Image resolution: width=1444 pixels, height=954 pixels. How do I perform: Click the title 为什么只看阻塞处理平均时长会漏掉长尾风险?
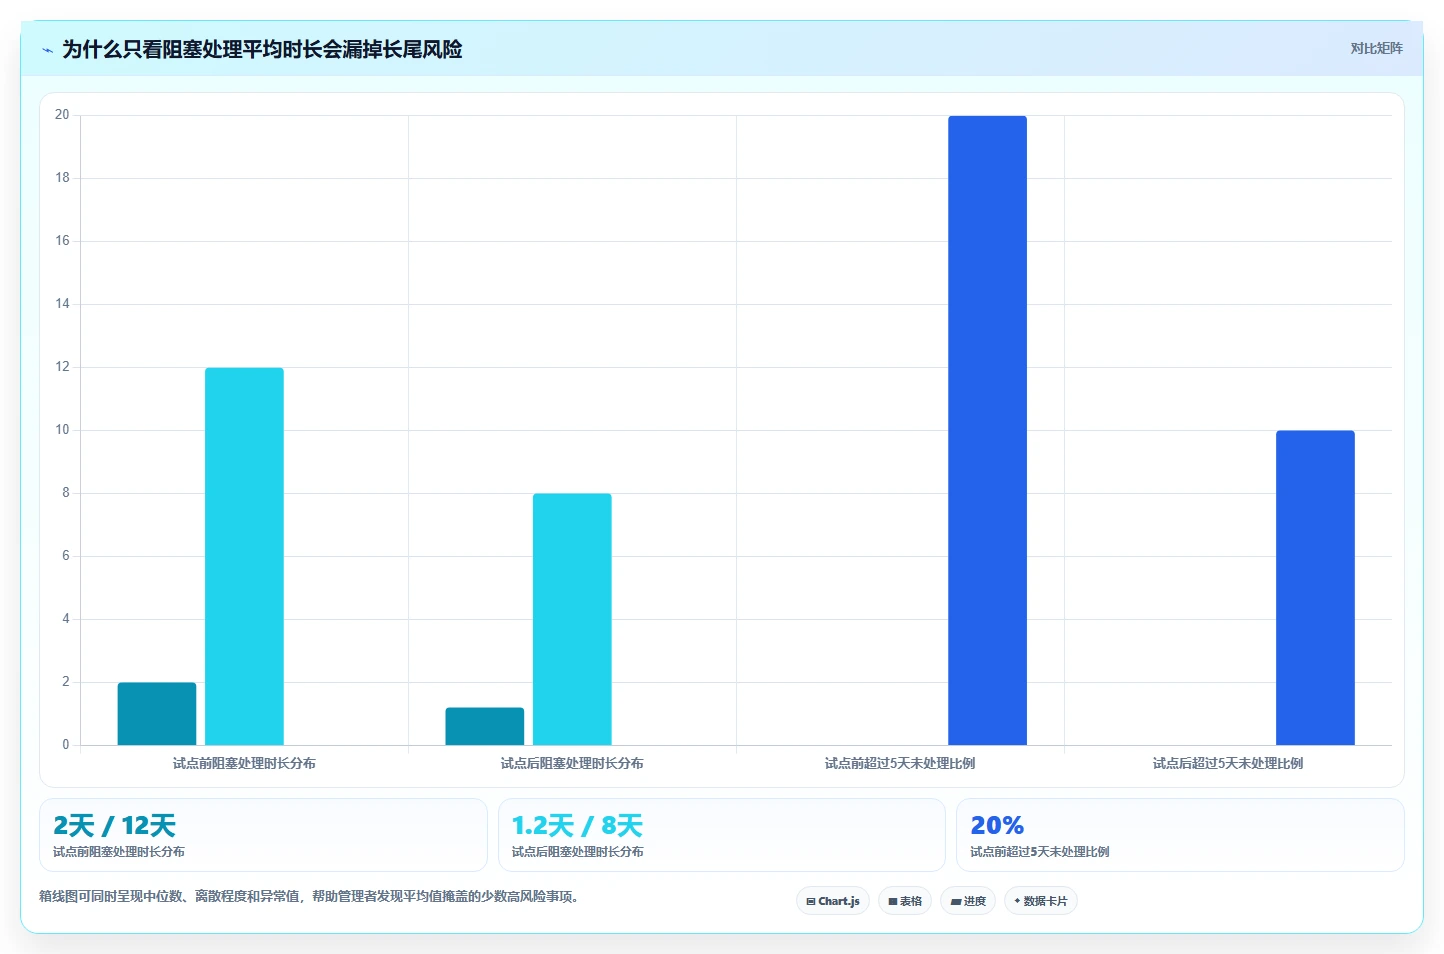tap(262, 49)
